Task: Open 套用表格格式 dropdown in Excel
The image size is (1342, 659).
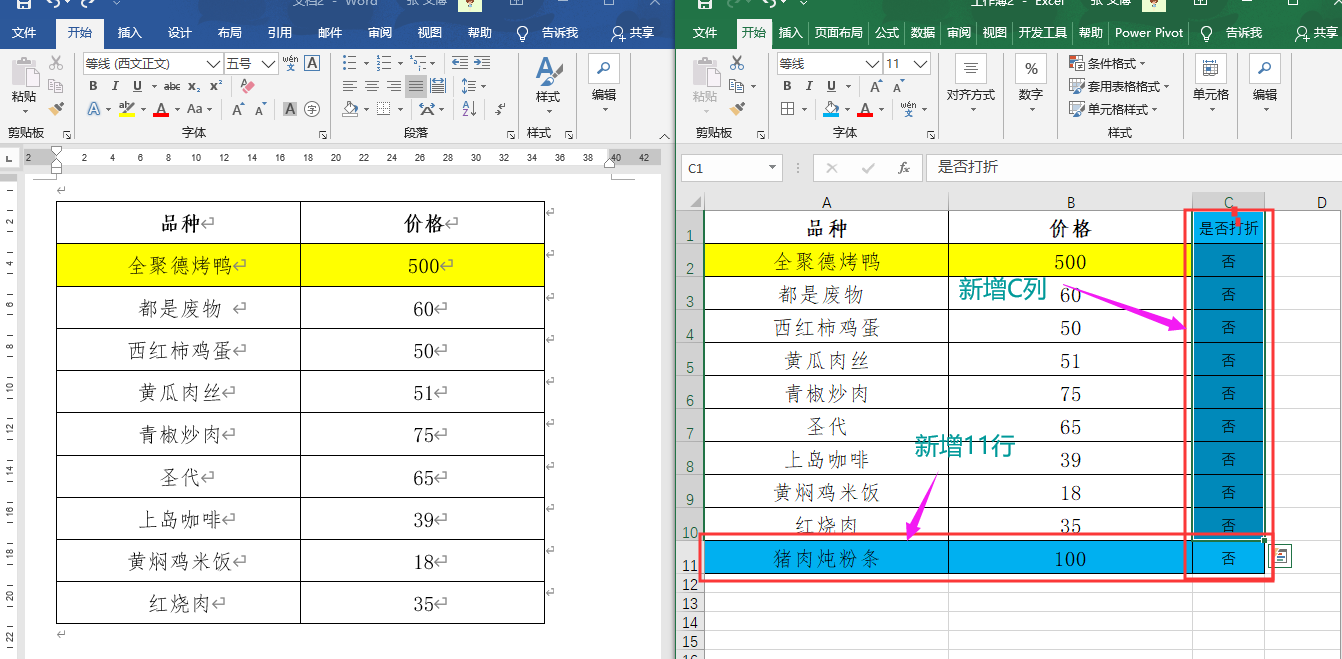Action: (1118, 86)
